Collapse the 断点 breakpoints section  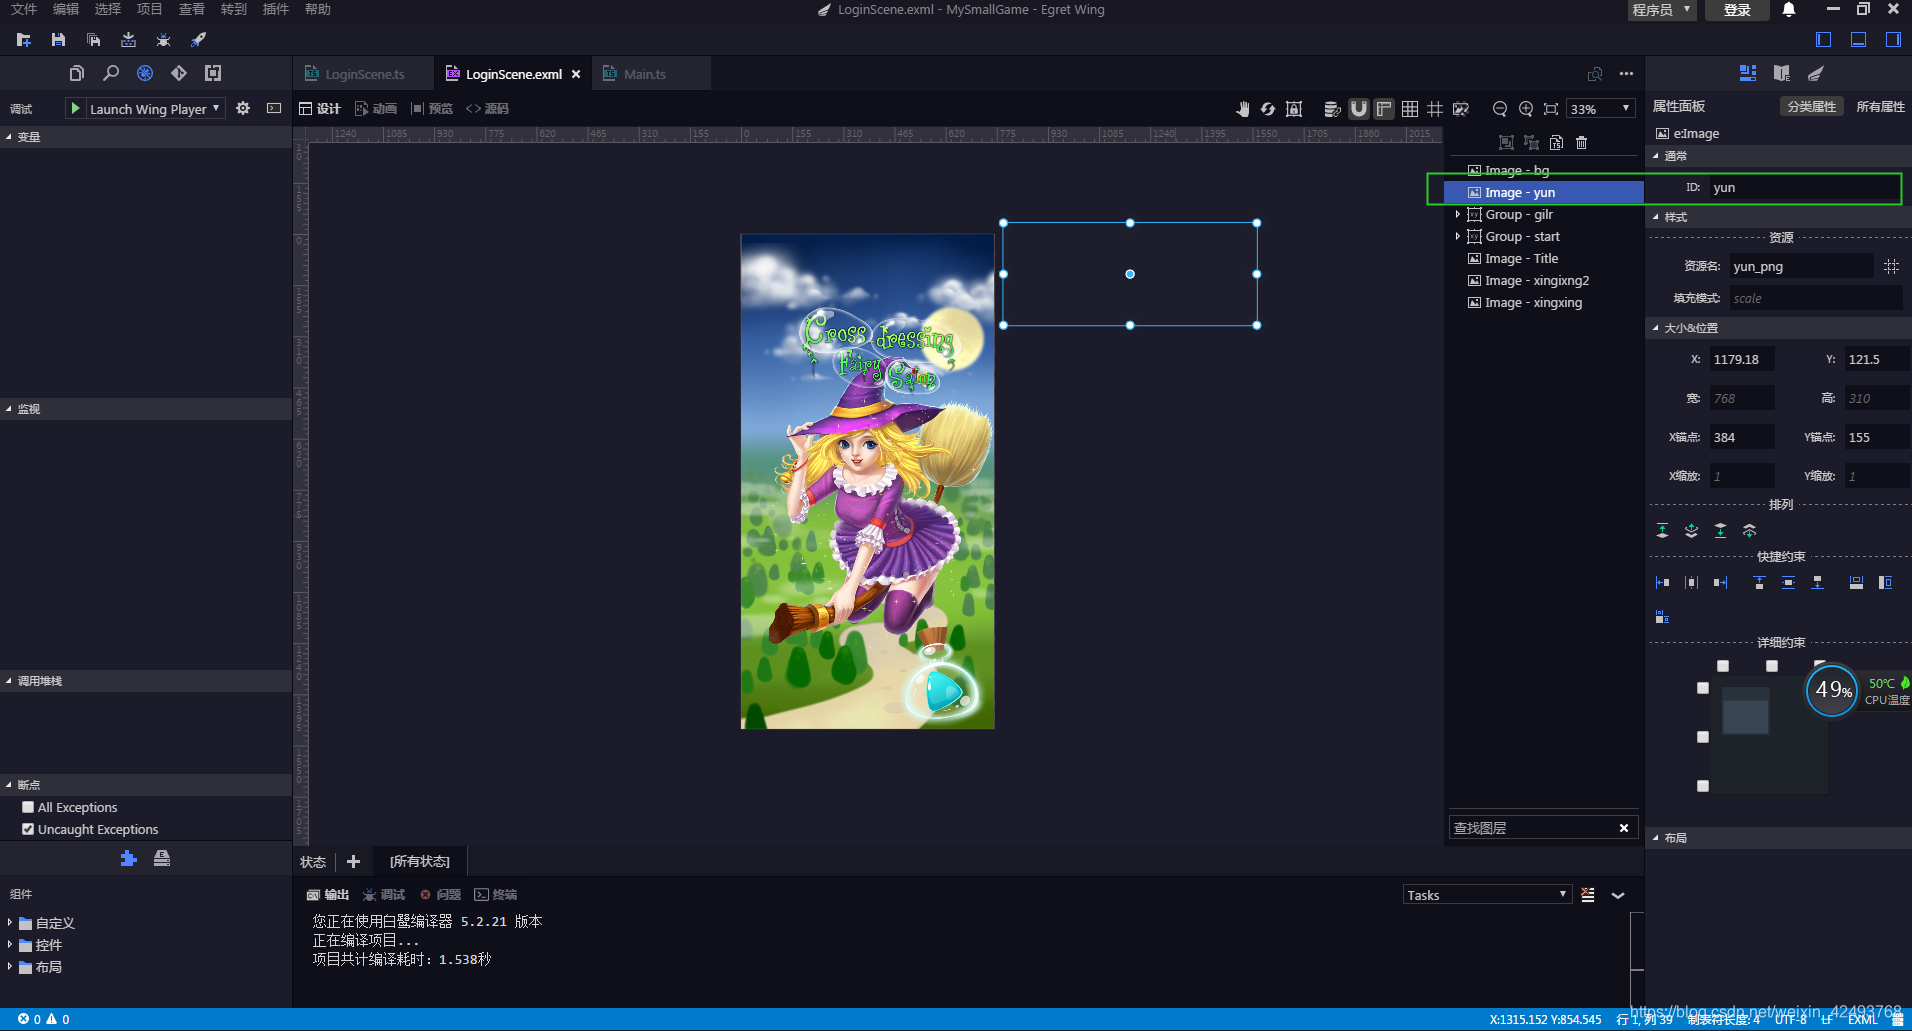pyautogui.click(x=9, y=785)
